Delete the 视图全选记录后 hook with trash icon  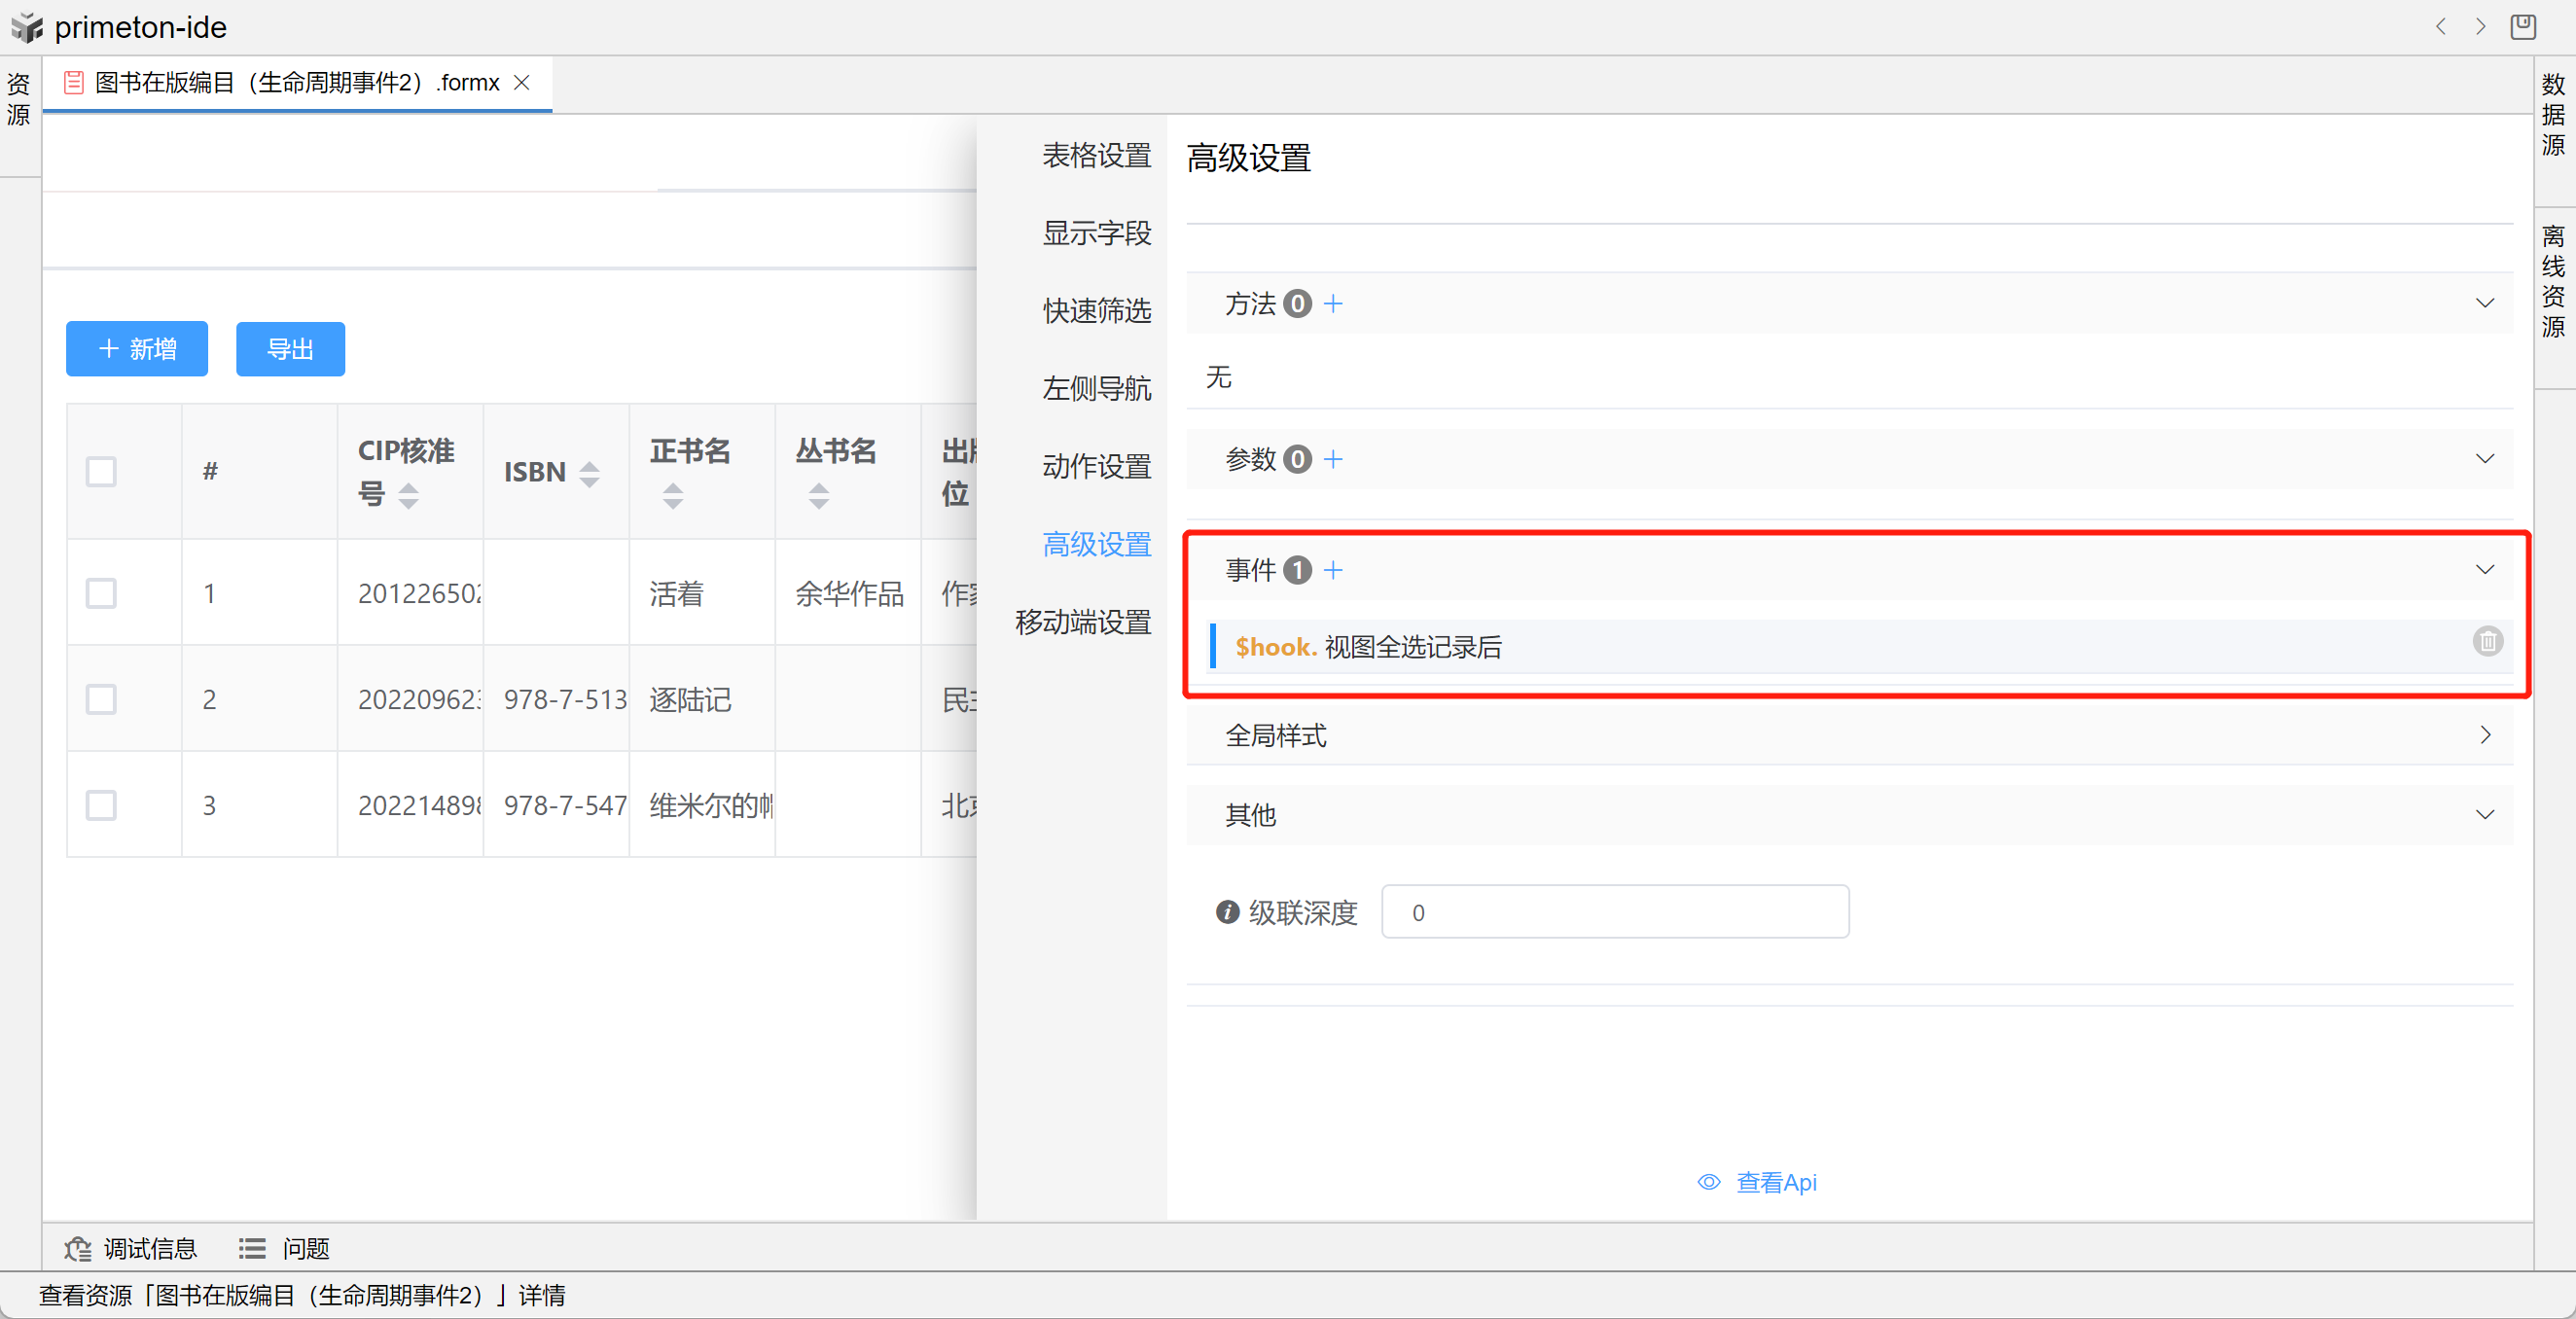2487,641
